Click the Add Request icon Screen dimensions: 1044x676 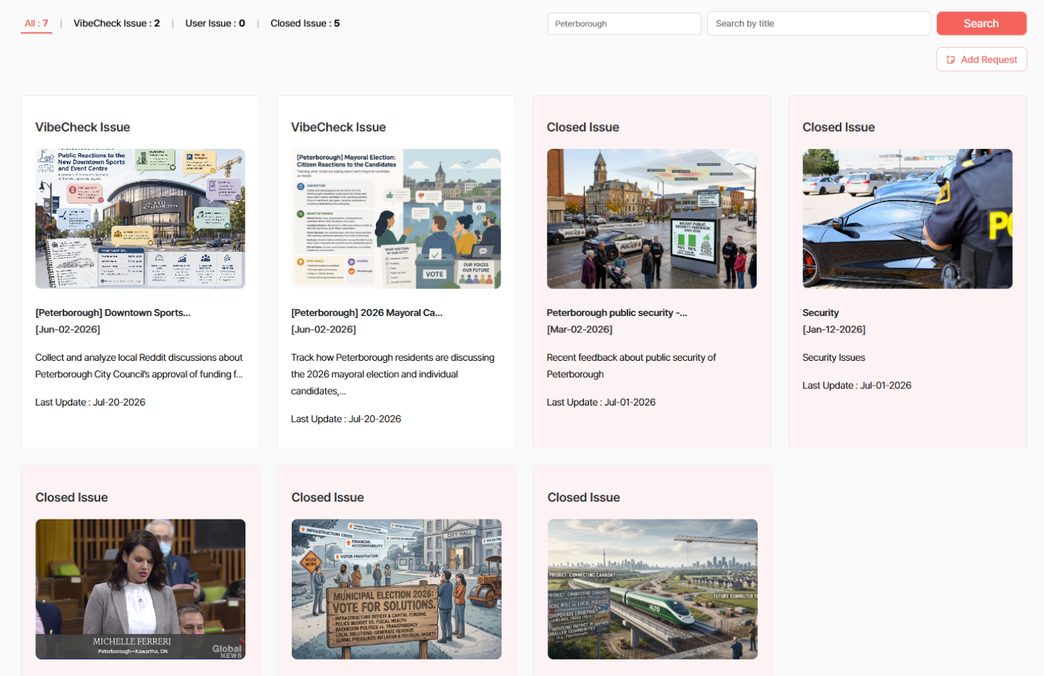coord(950,60)
